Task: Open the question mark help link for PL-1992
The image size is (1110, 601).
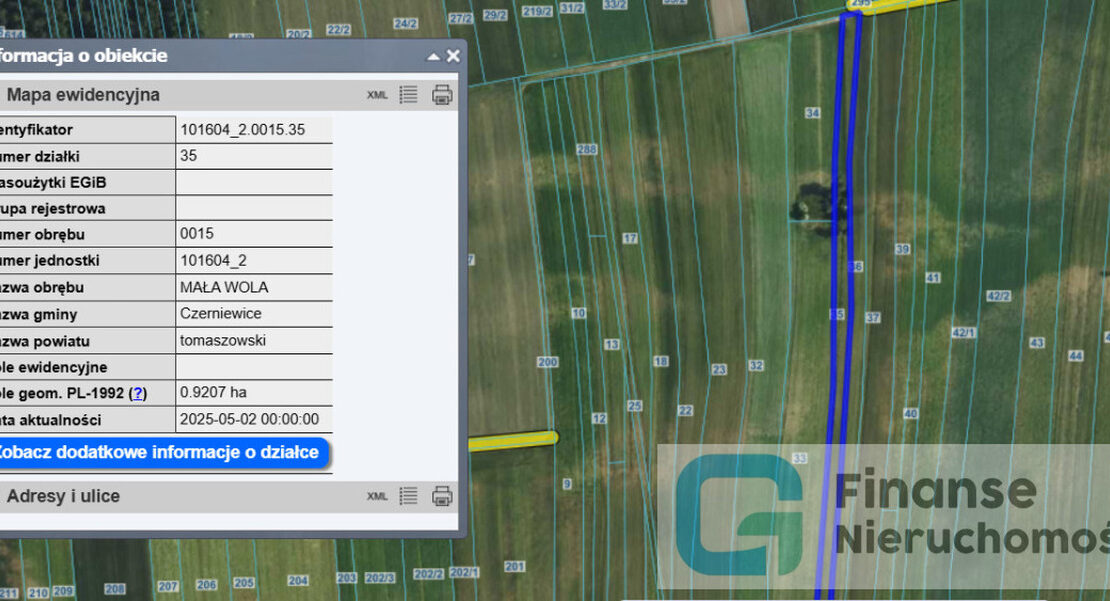Action: [x=138, y=394]
